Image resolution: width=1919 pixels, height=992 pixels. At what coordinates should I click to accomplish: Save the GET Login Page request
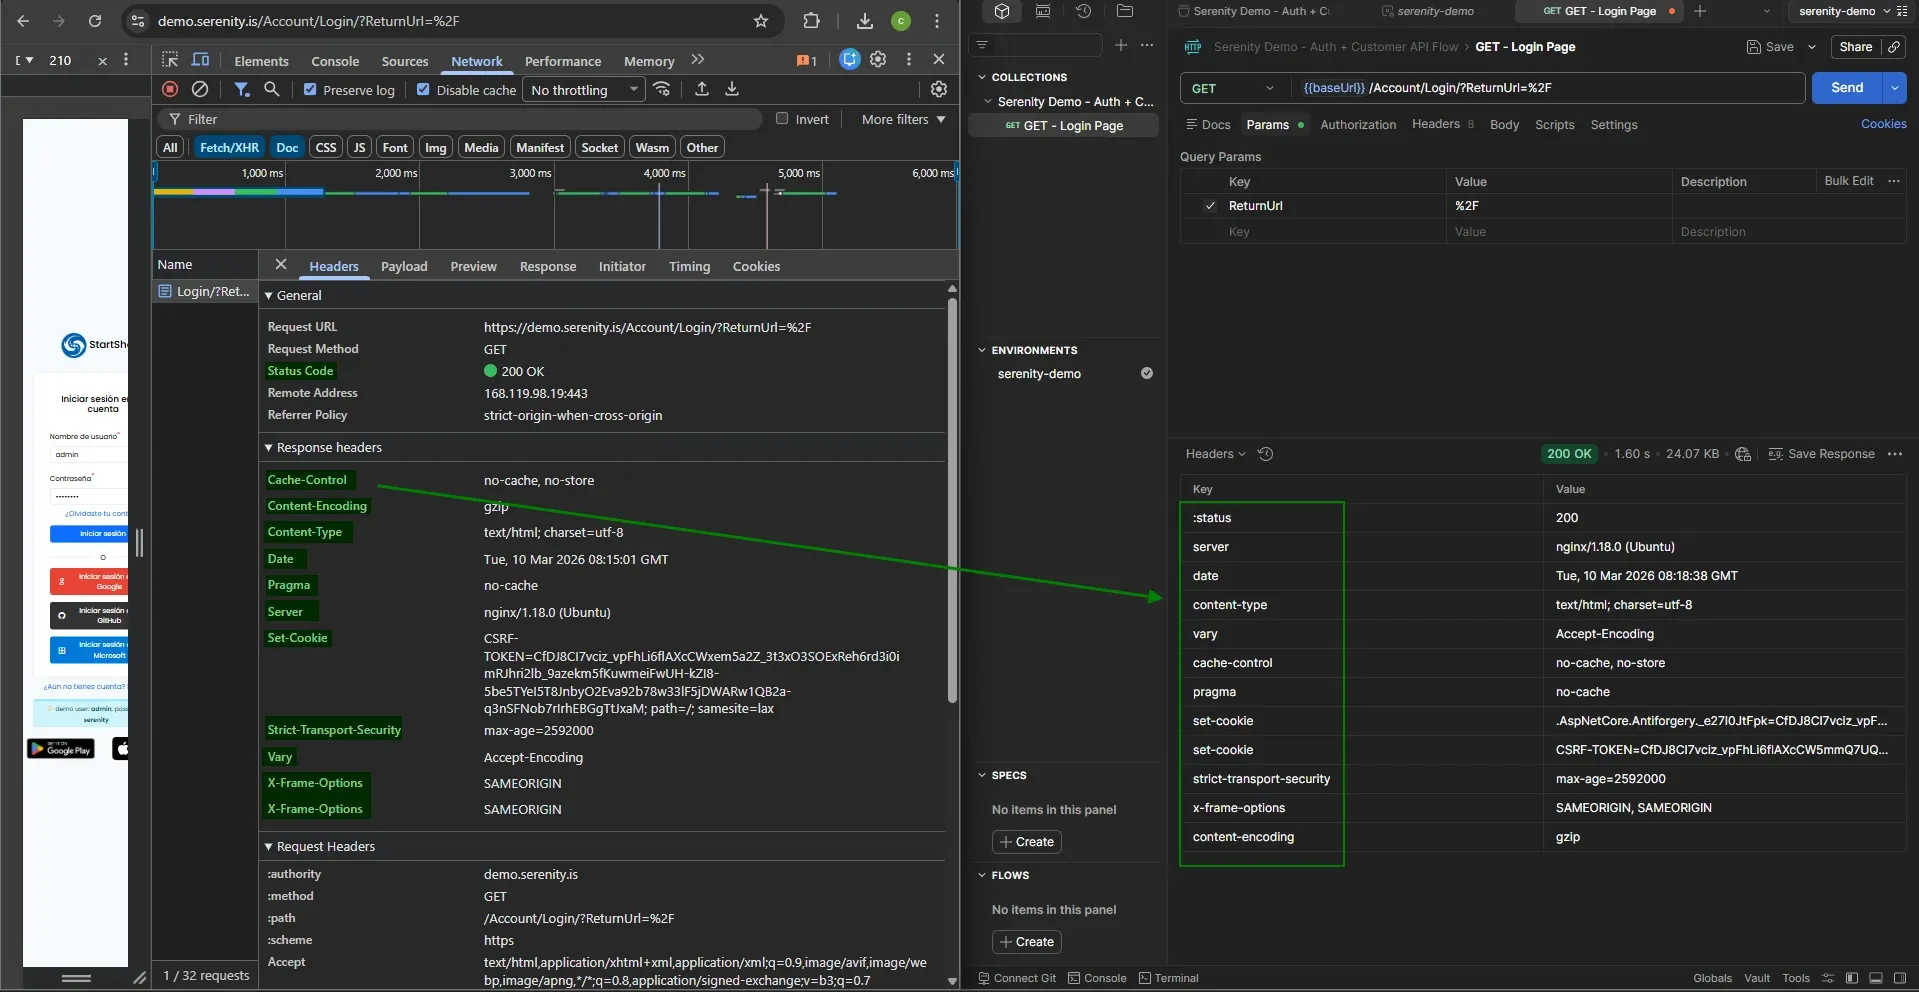point(1770,47)
